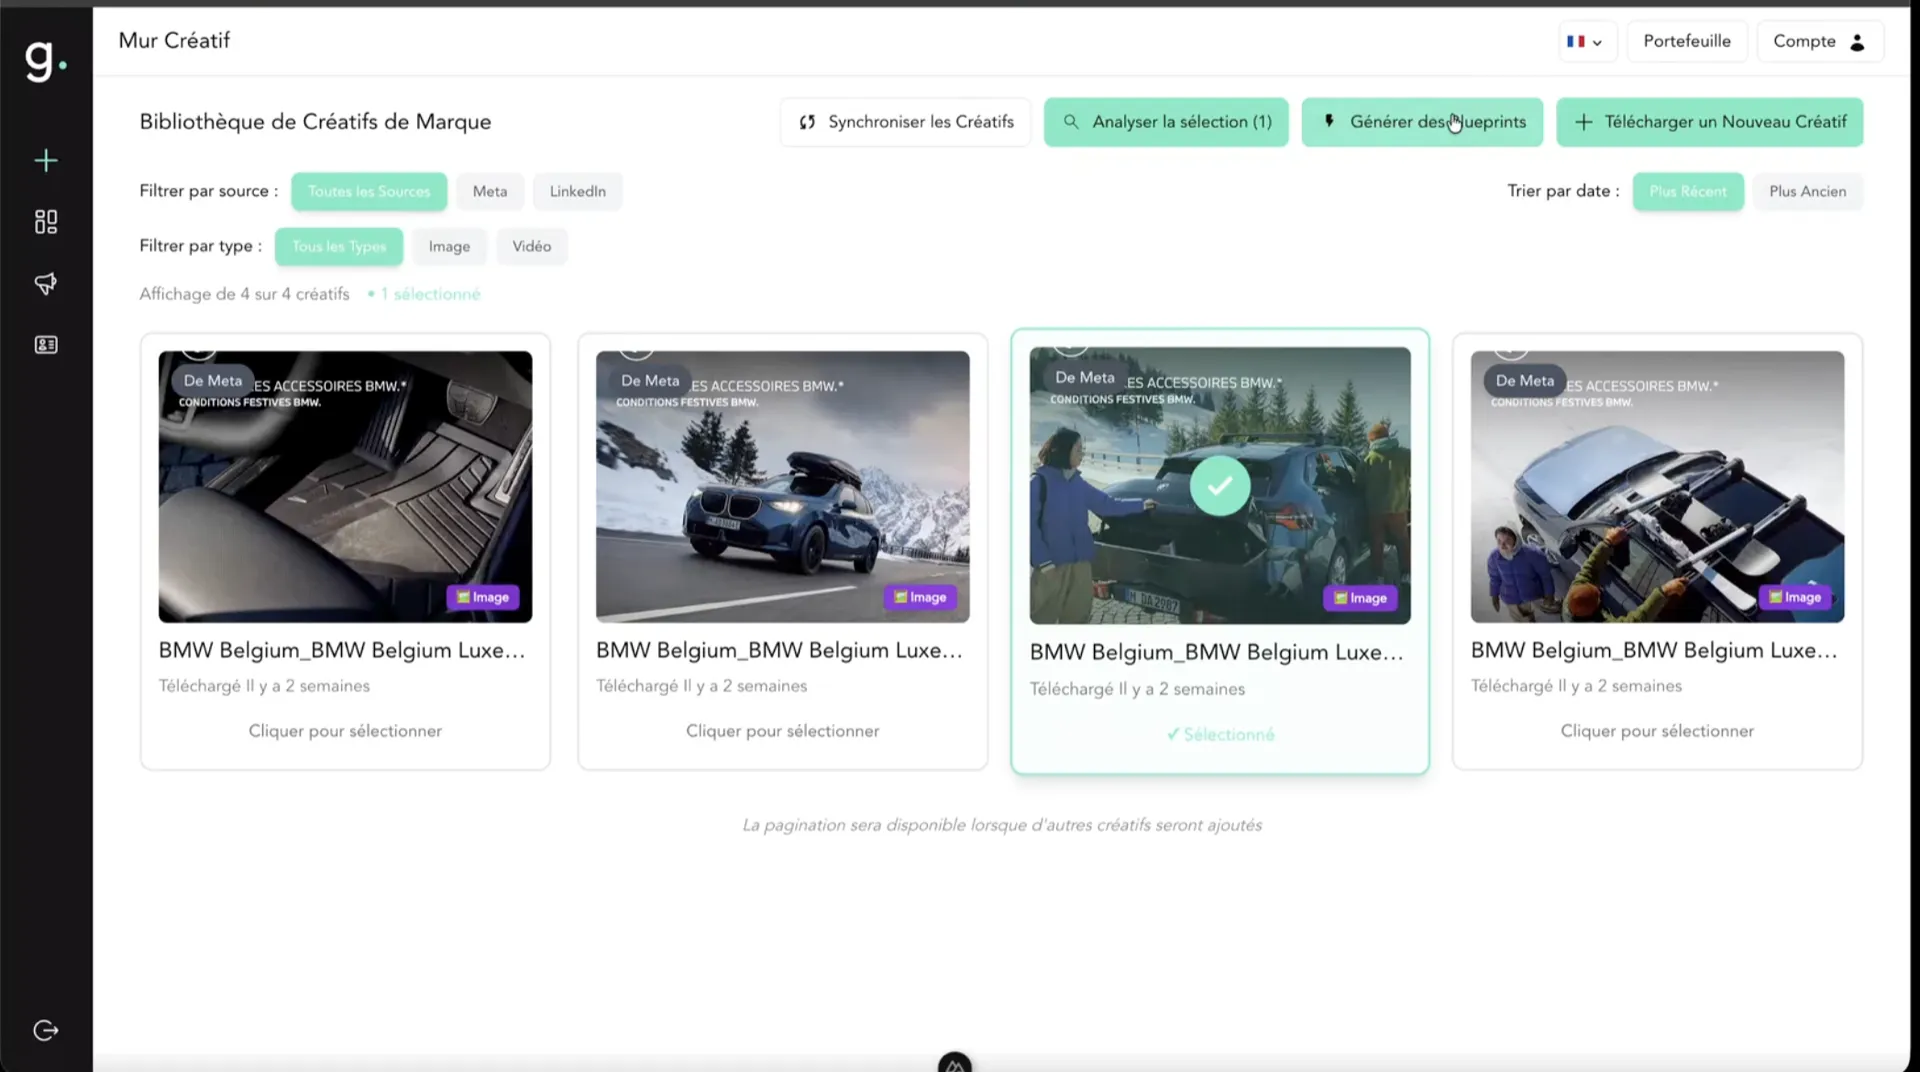Open the megaphone campaigns icon in sidebar
Image resolution: width=1920 pixels, height=1072 pixels.
point(46,284)
